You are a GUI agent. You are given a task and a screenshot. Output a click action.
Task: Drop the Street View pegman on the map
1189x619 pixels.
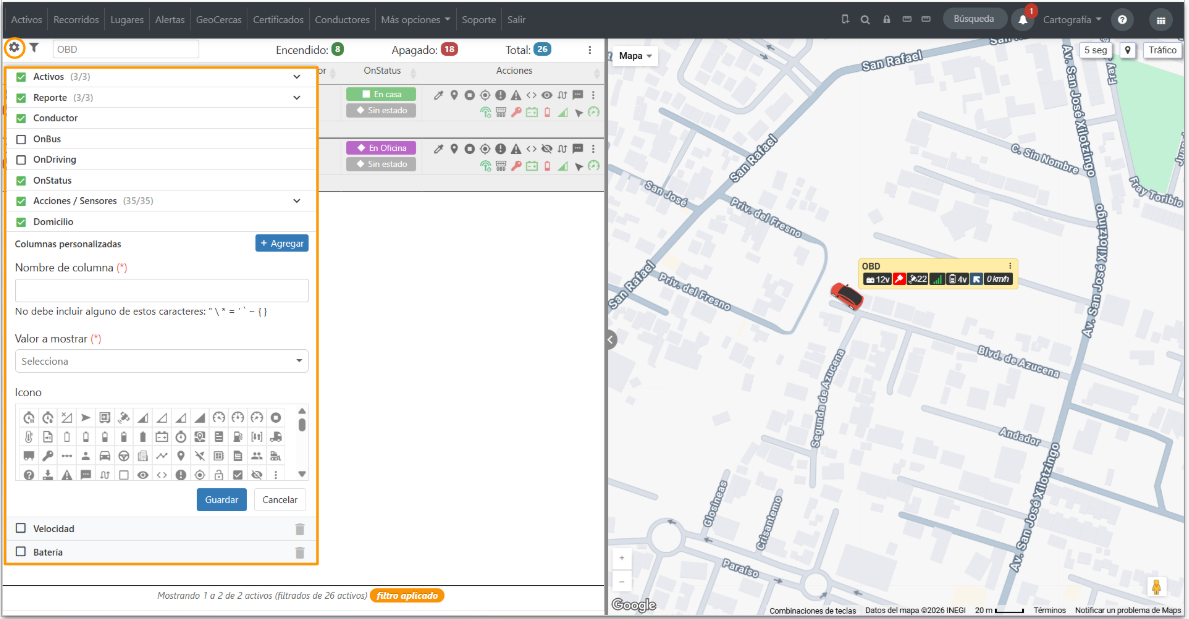point(1156,586)
